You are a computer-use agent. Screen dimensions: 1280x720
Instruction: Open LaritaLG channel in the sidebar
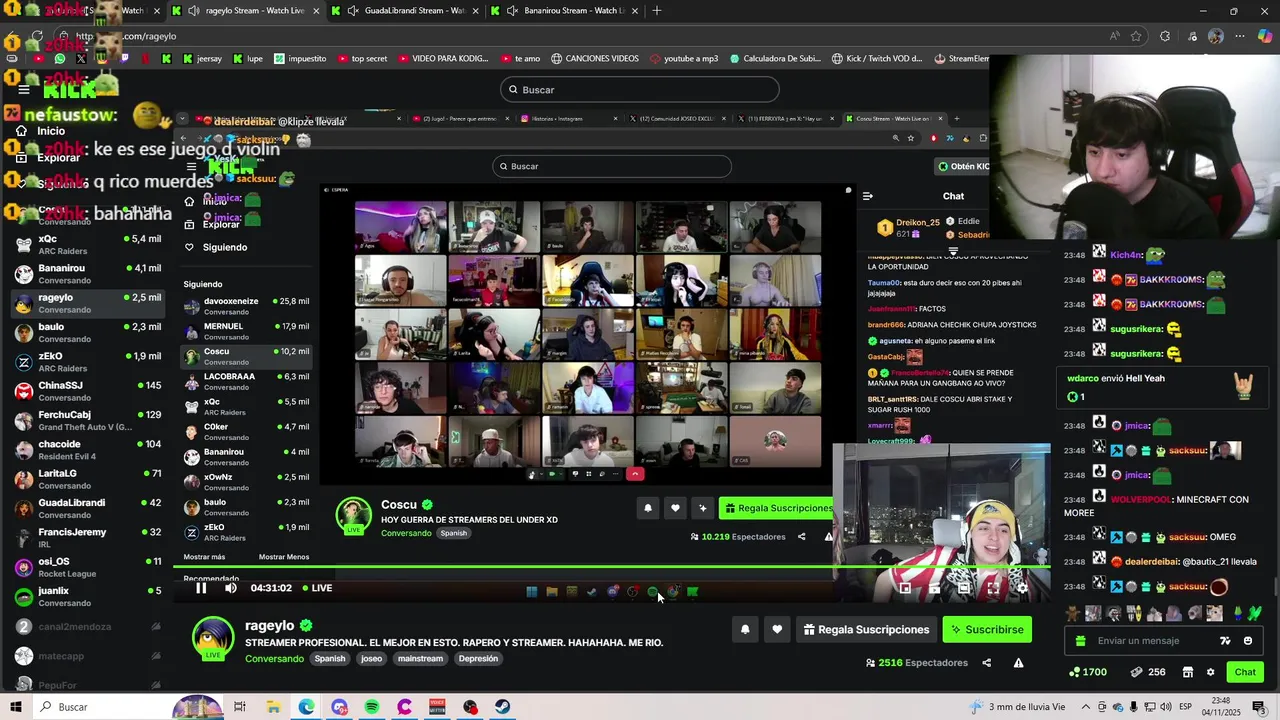pos(88,479)
